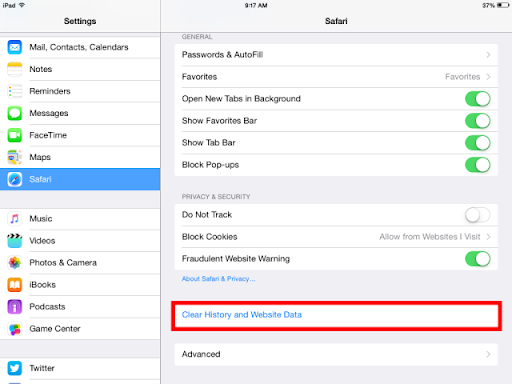Select the Messages green bubble icon
This screenshot has width=512, height=384.
coord(15,113)
